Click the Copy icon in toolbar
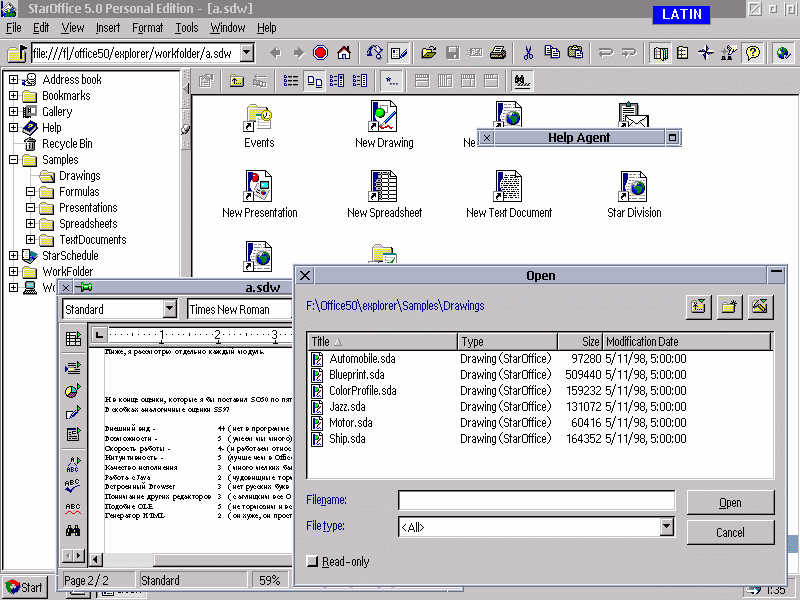This screenshot has height=600, width=800. (x=552, y=53)
